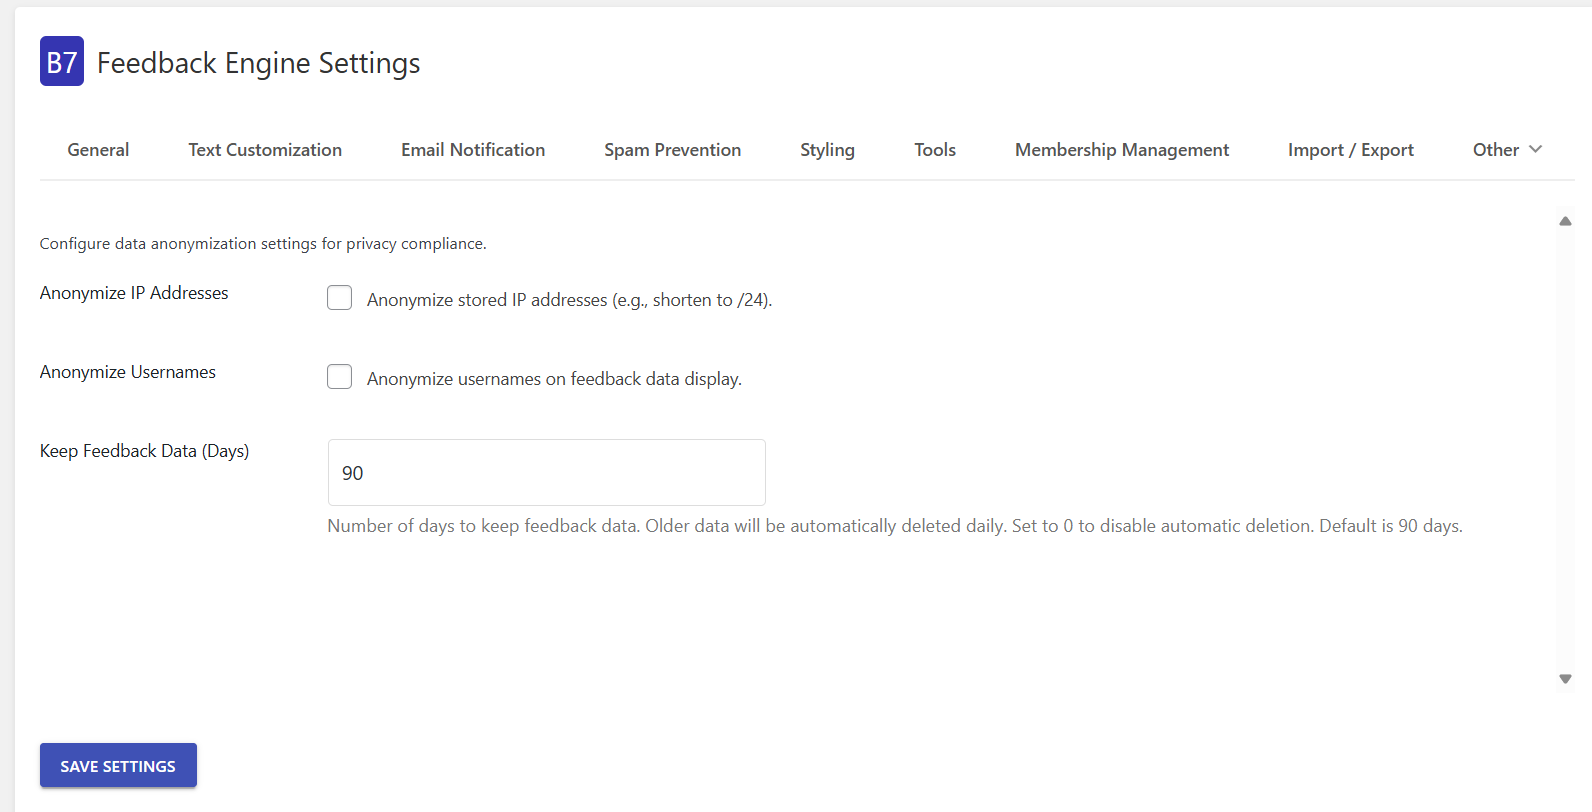Open the Import / Export tab
This screenshot has width=1592, height=812.
point(1351,149)
